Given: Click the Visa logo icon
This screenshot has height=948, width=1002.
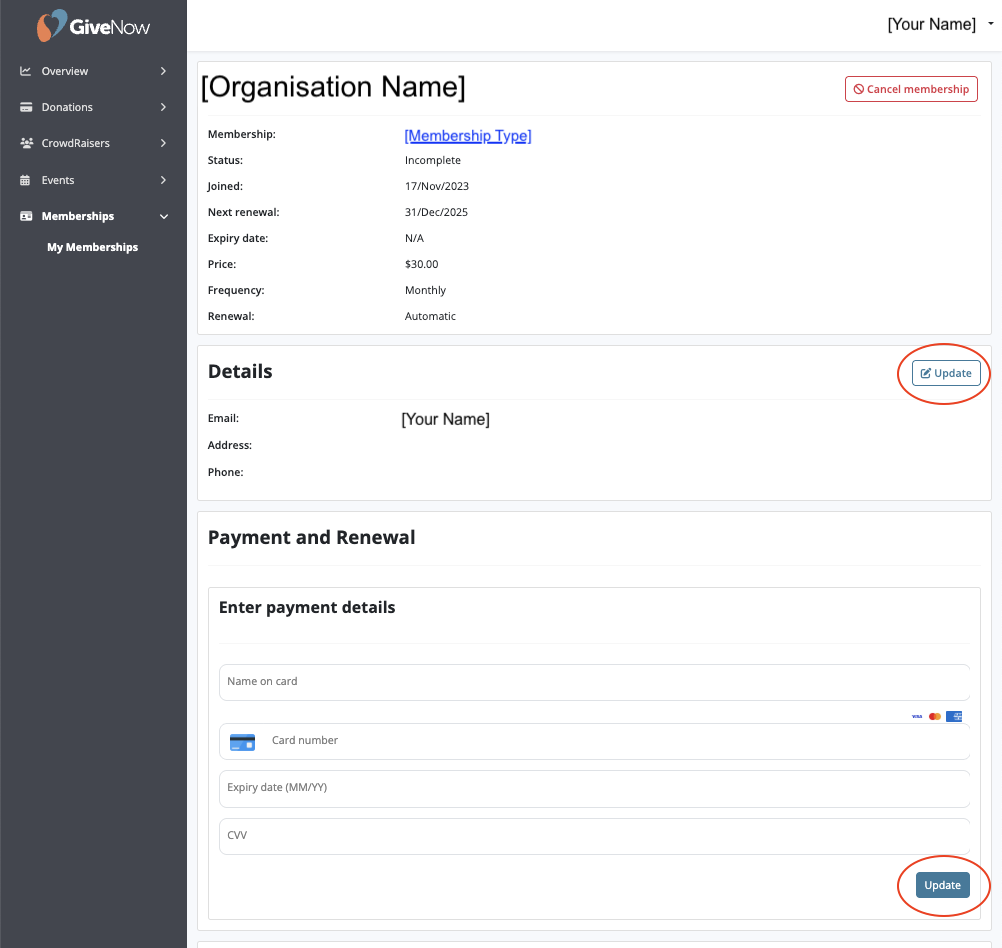Looking at the screenshot, I should 916,717.
